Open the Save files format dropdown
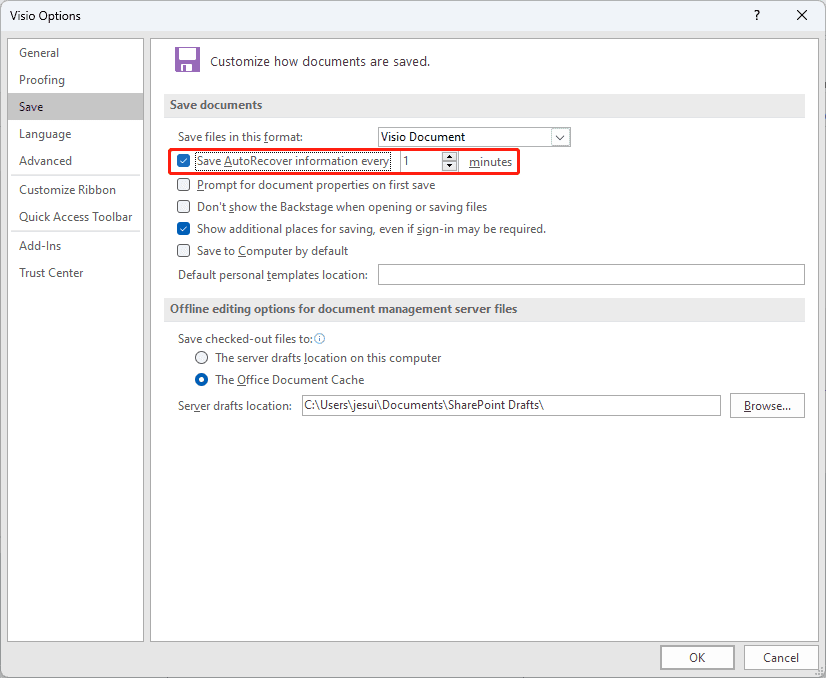The image size is (826, 678). (x=560, y=137)
